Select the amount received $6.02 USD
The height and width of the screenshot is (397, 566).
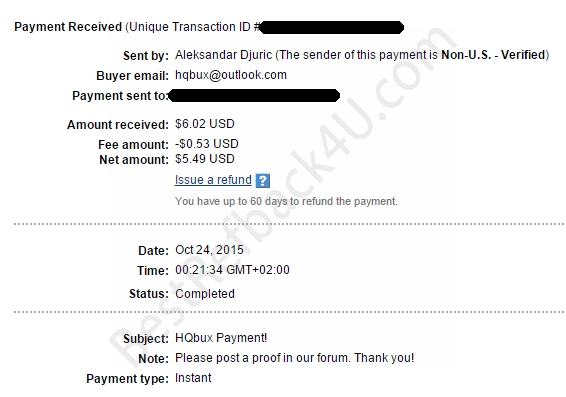[x=205, y=124]
